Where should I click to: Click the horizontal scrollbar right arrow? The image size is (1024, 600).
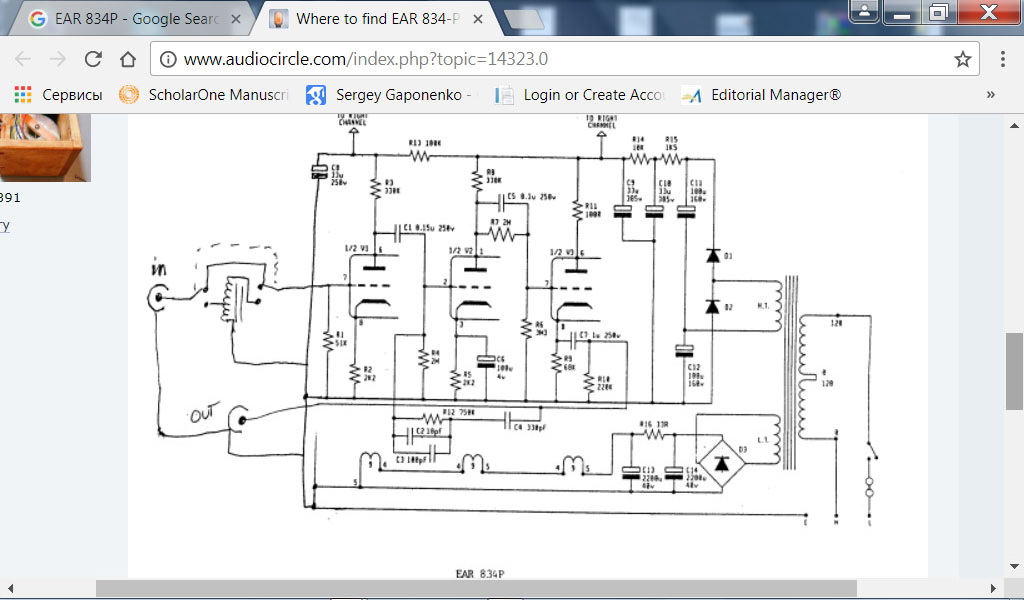pos(993,588)
